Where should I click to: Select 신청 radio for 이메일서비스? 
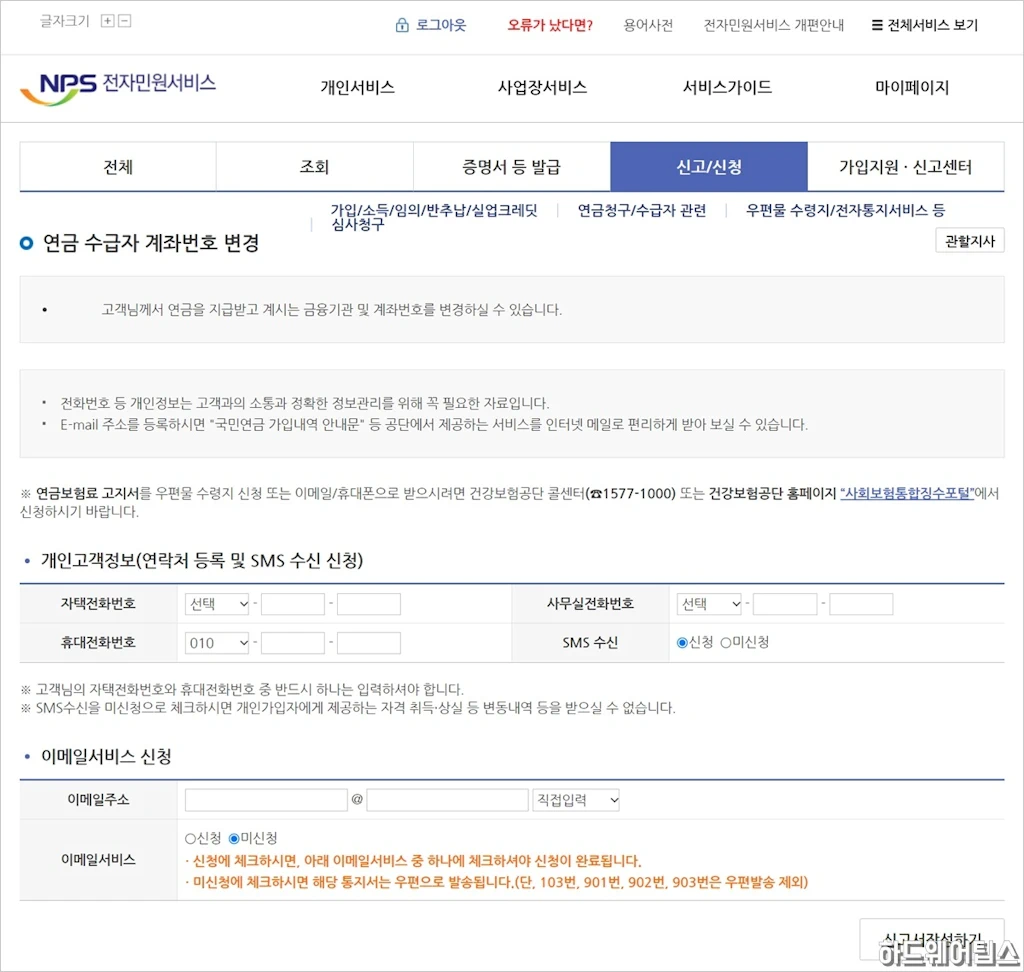[x=191, y=839]
